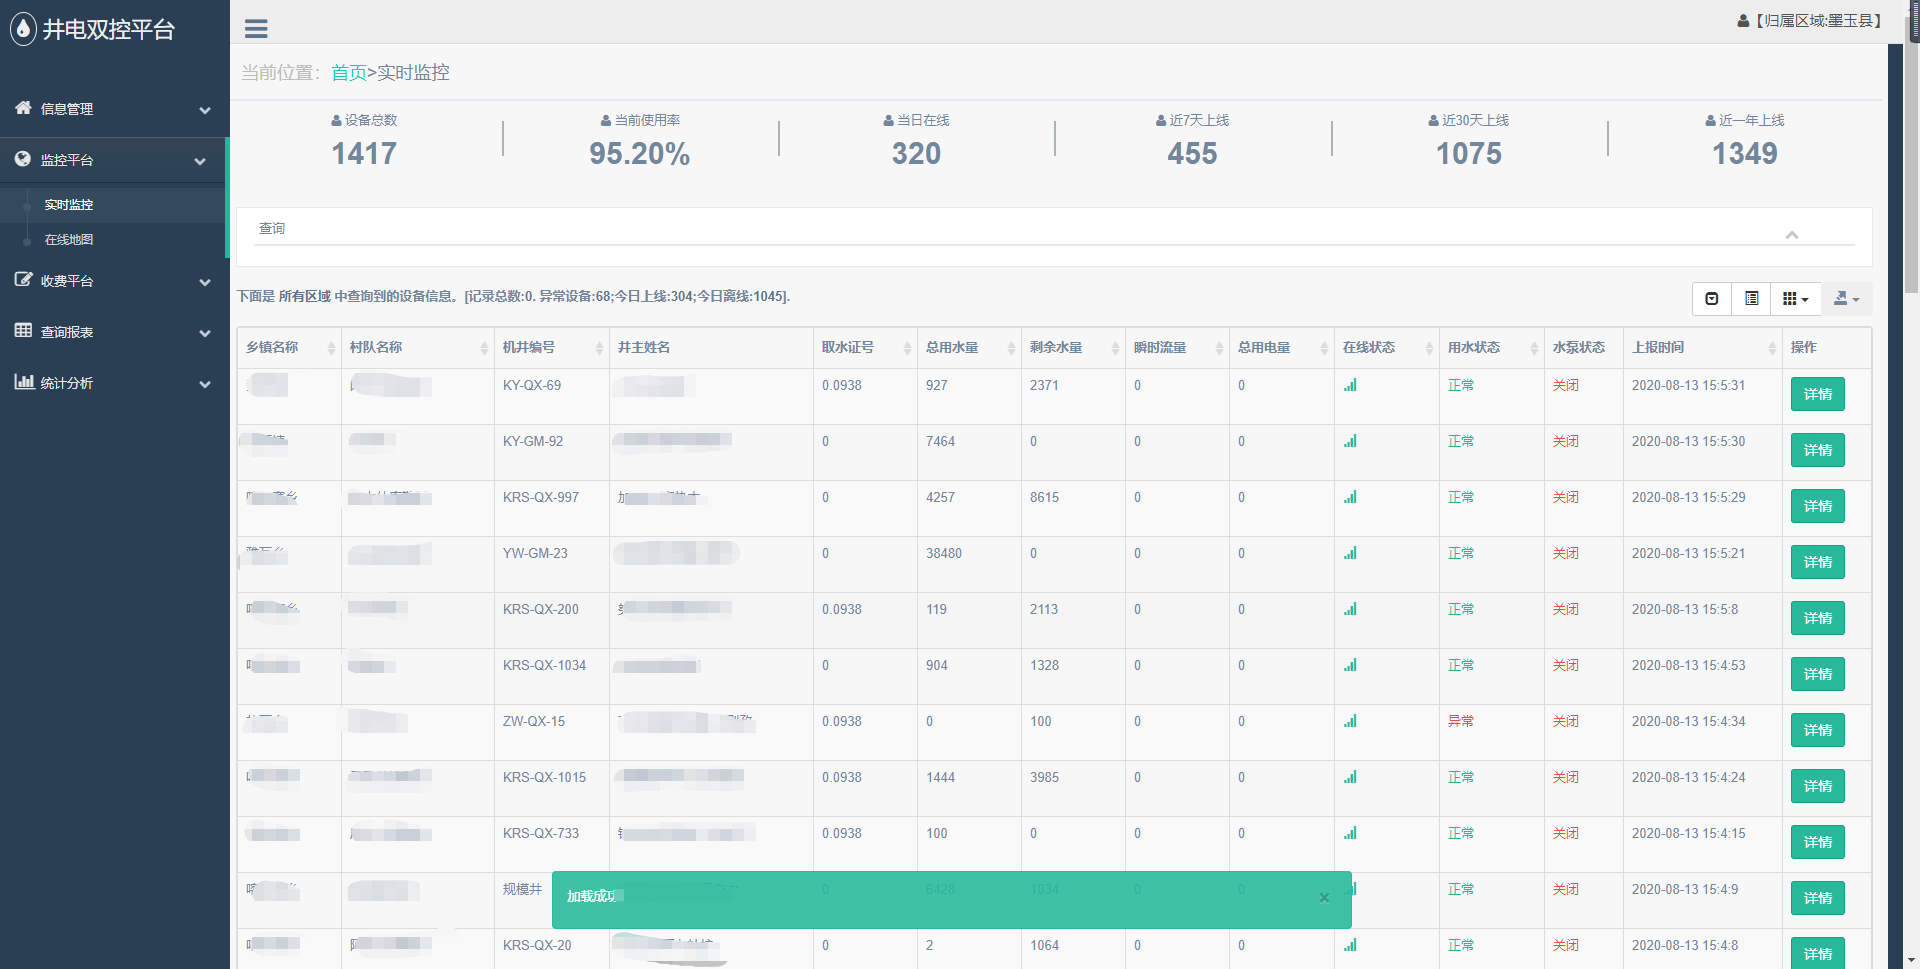Image resolution: width=1920 pixels, height=969 pixels.
Task: Click the home icon beside 信息管理
Action: click(23, 108)
